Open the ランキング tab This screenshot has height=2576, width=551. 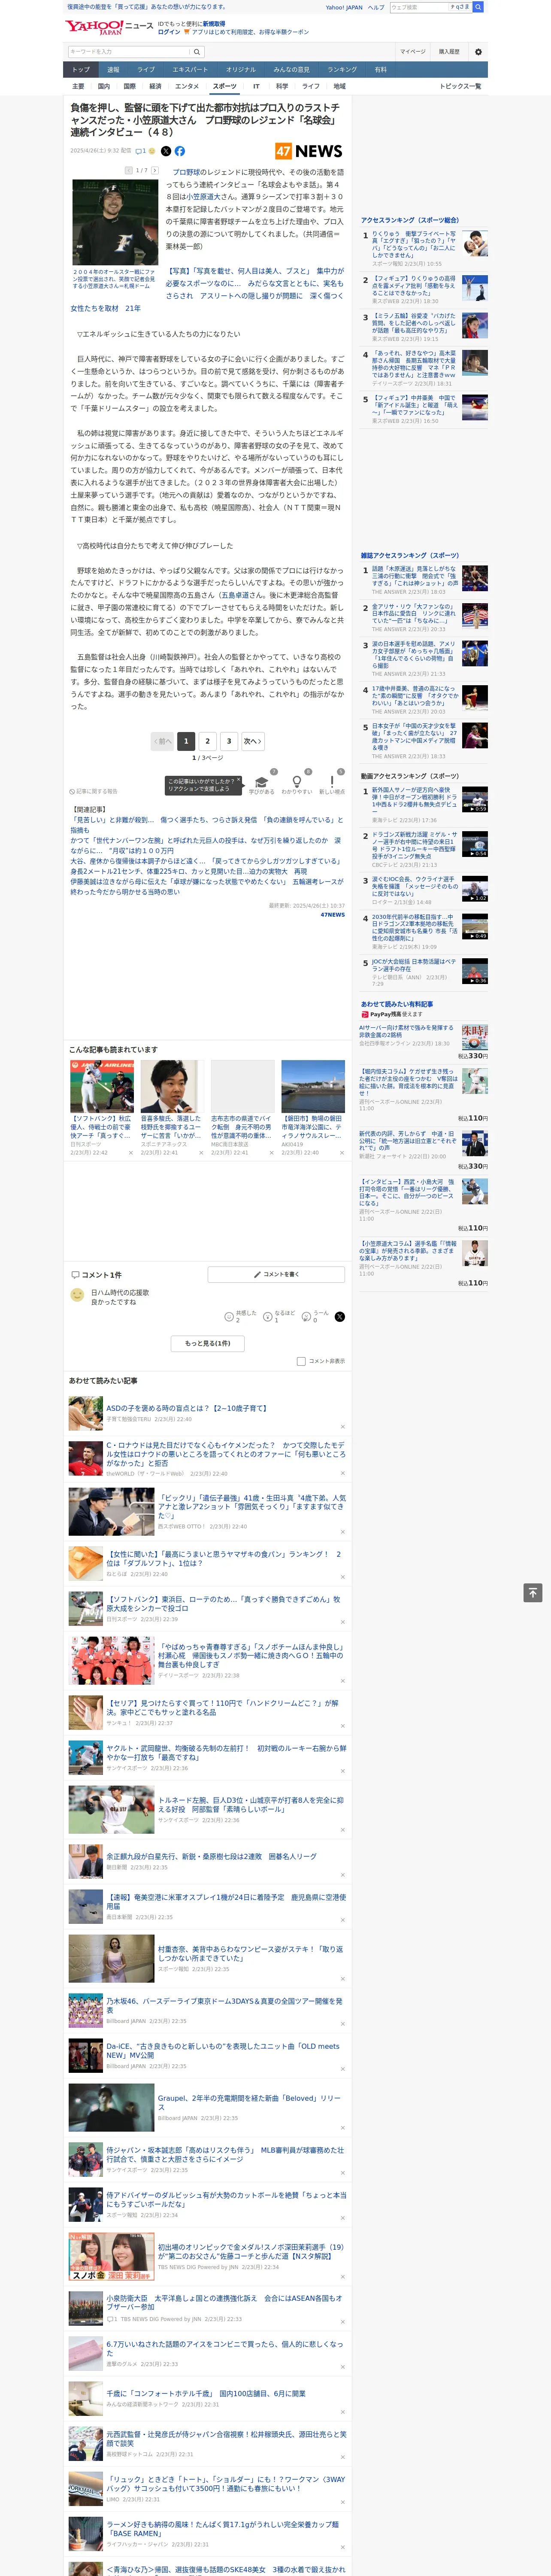click(x=342, y=70)
